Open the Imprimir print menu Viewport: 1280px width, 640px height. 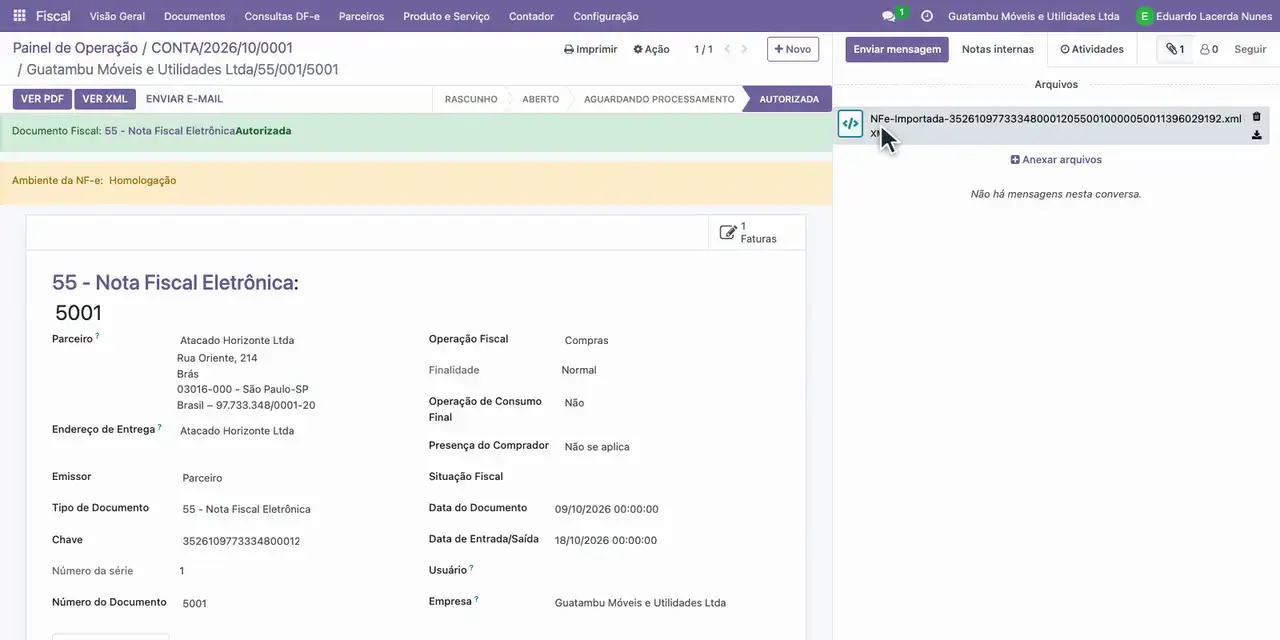point(591,49)
